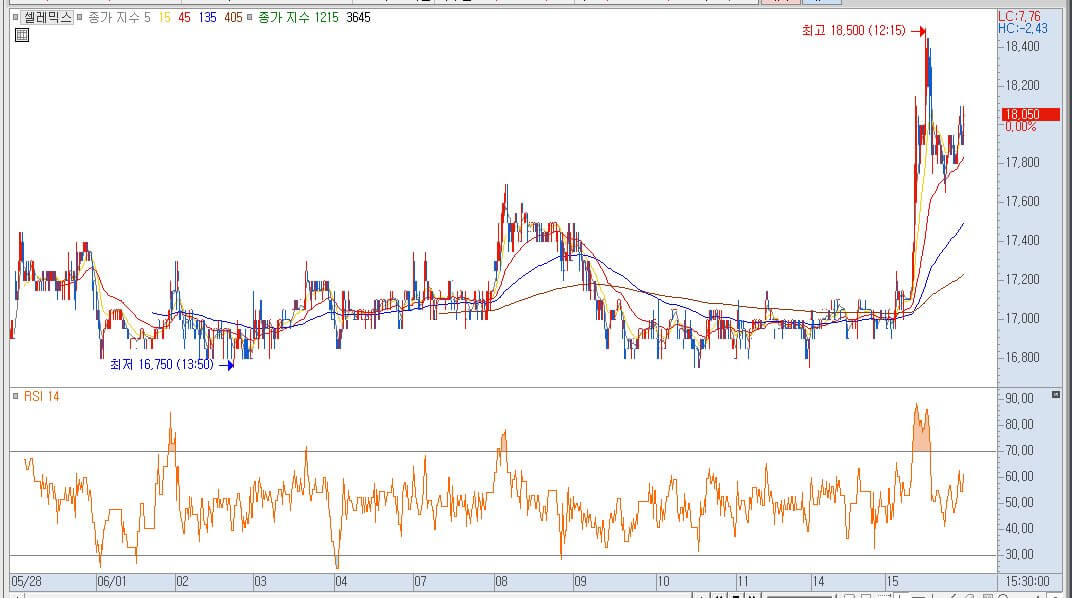Click the 15:30:00 time label
Viewport: 1072px width, 598px height.
(1028, 582)
